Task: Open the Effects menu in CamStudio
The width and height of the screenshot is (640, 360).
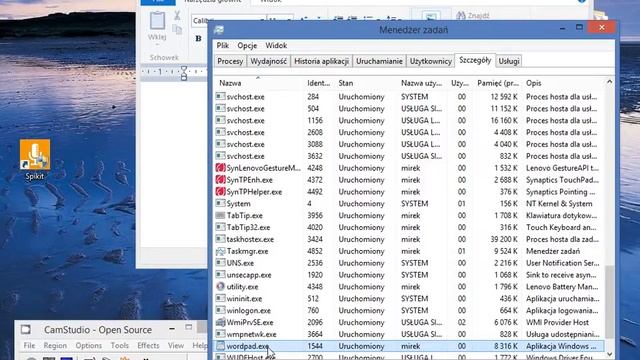Action: point(148,345)
